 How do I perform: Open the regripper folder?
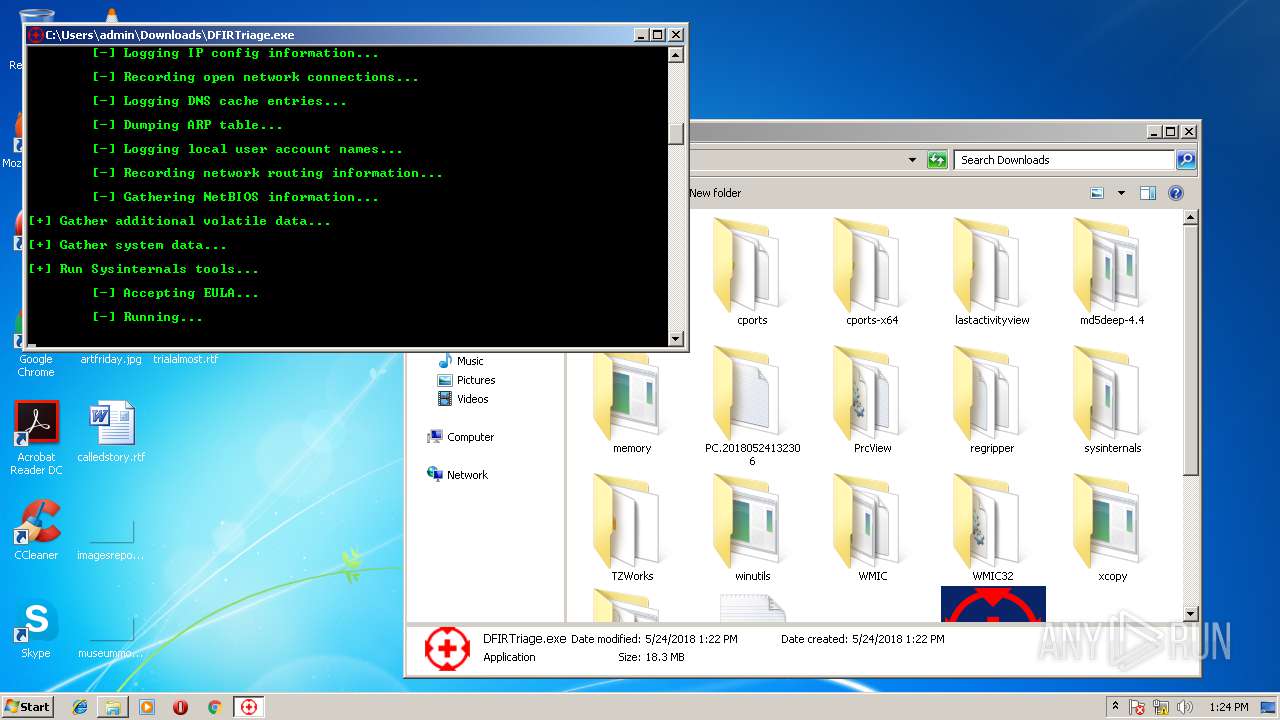pos(992,400)
